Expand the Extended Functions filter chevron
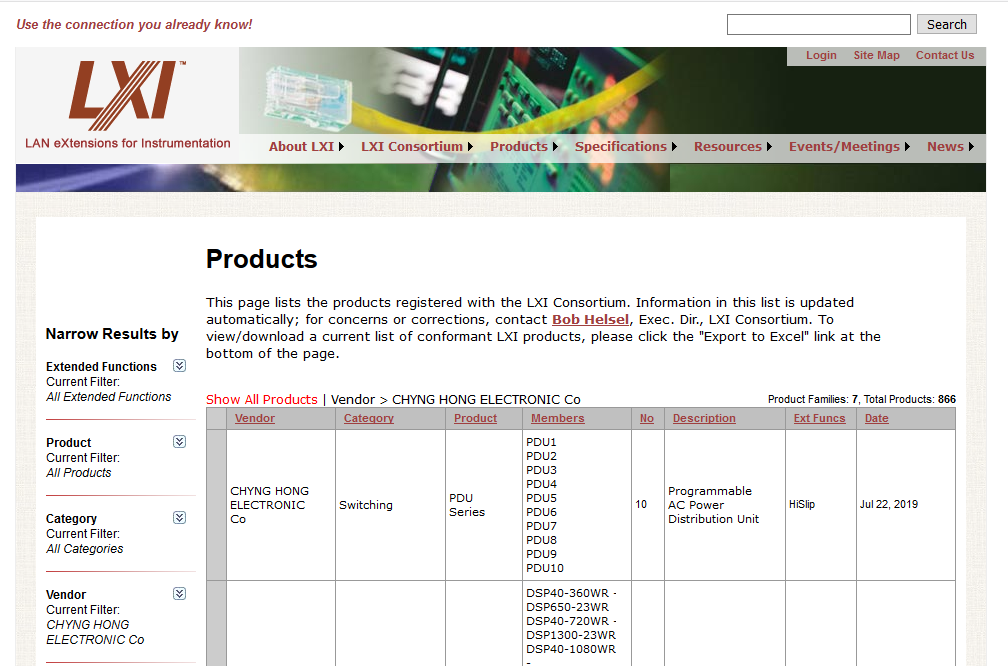Screen dimensions: 1008x666 (x=179, y=366)
